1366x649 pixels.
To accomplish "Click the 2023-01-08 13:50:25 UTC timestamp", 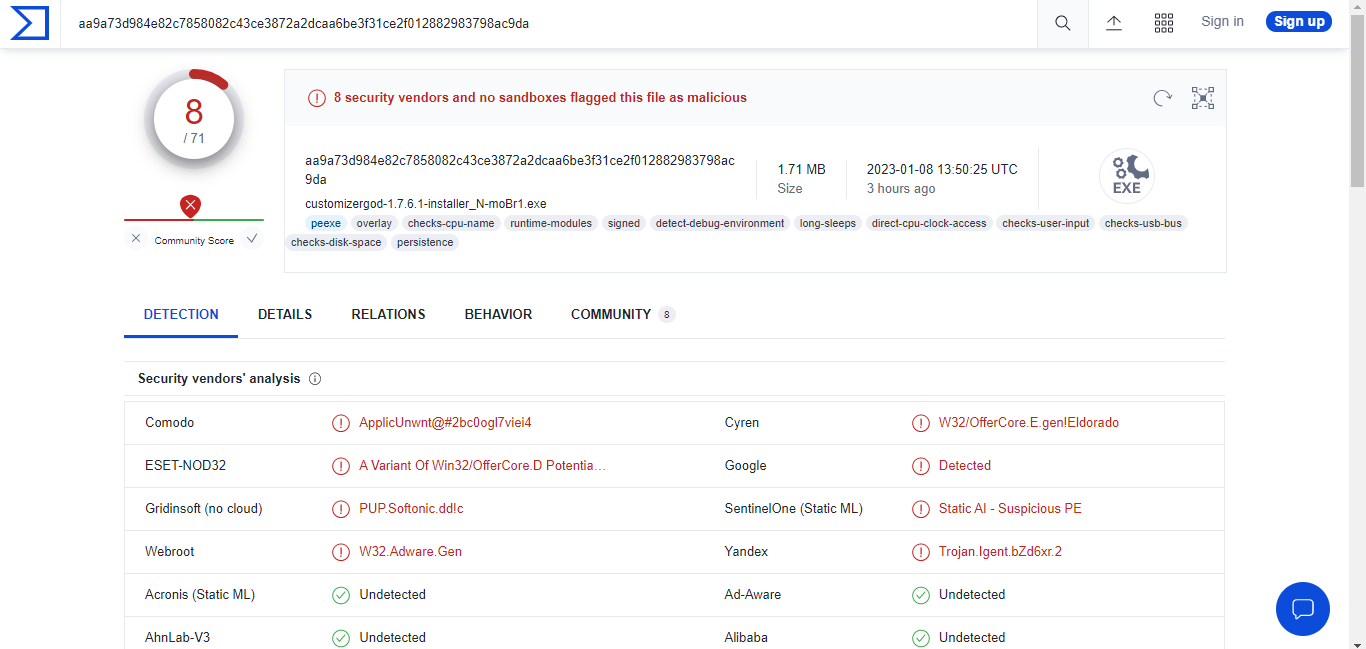I will [942, 170].
